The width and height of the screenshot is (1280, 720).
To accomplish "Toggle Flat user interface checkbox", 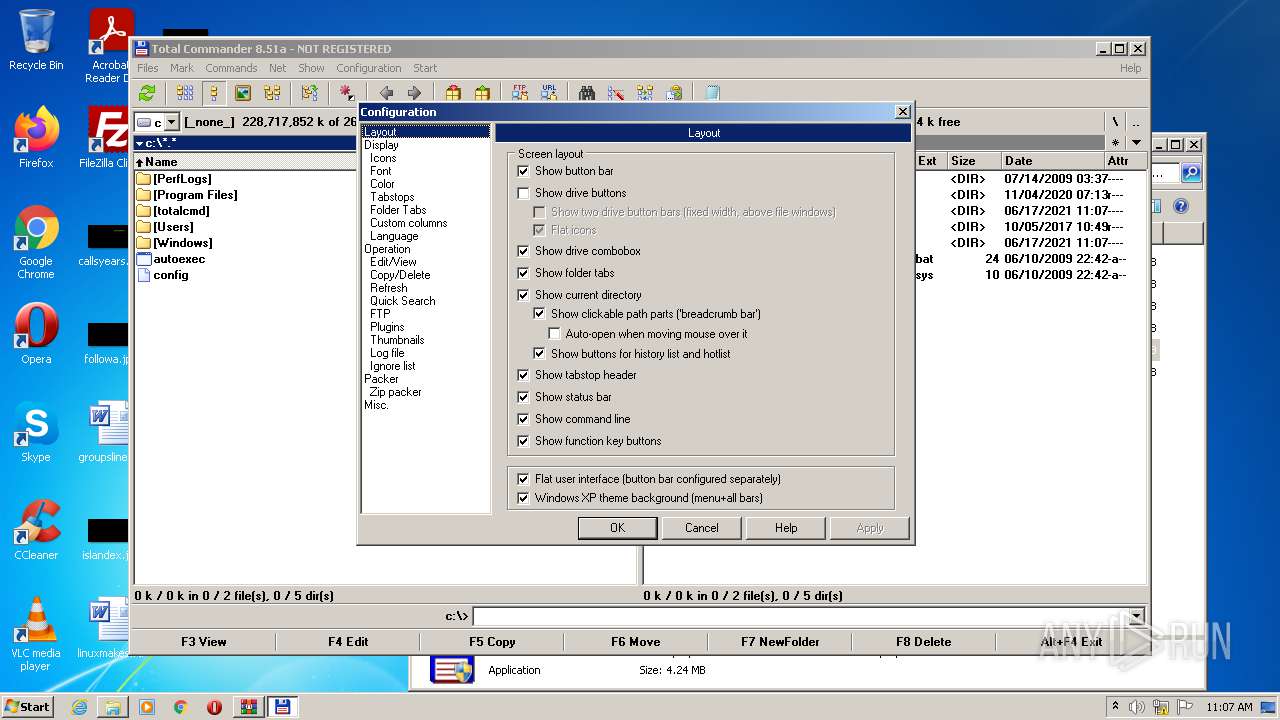I will tap(523, 479).
